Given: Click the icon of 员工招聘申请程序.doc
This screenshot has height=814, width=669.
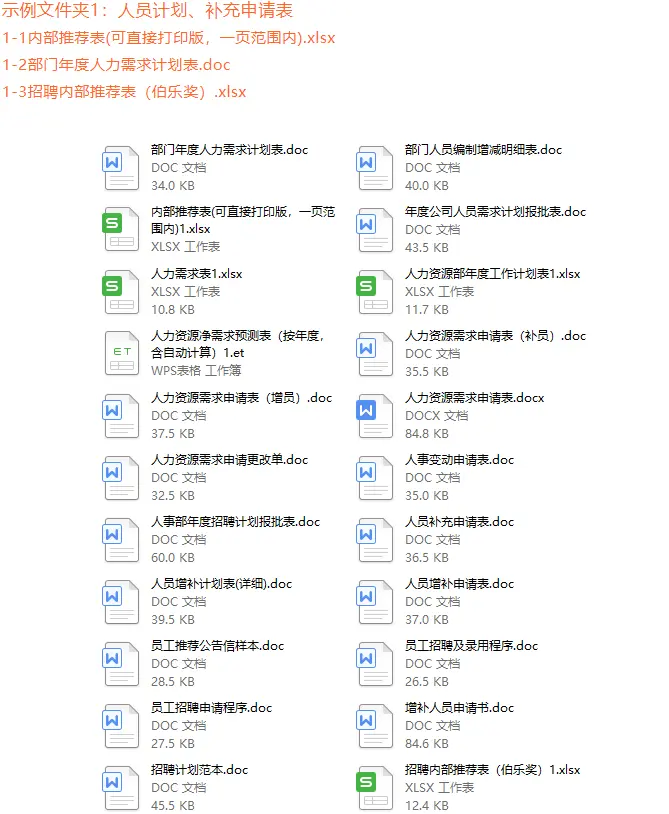Looking at the screenshot, I should coord(120,725).
